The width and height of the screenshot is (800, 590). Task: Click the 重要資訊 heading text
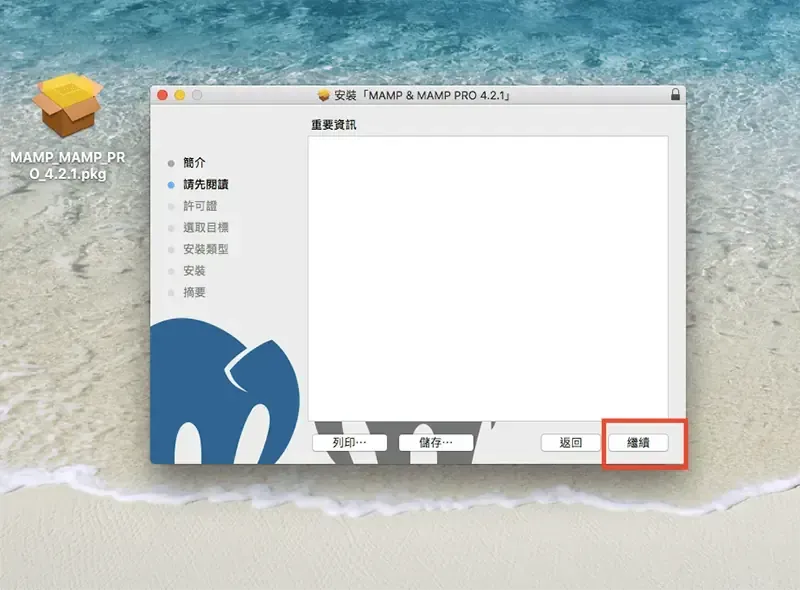[x=334, y=125]
